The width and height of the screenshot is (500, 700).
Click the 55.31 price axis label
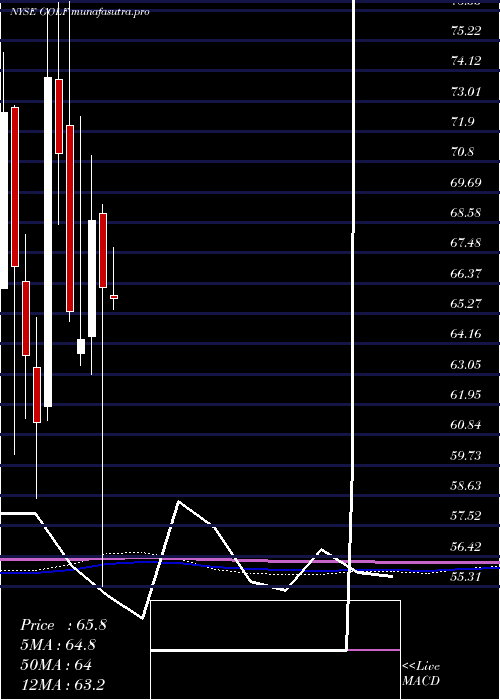[x=466, y=577]
